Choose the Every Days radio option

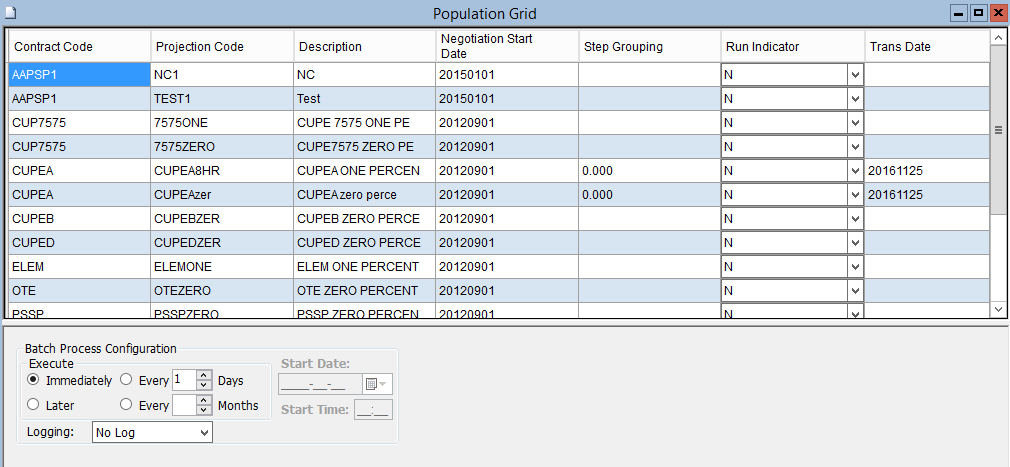(x=126, y=380)
